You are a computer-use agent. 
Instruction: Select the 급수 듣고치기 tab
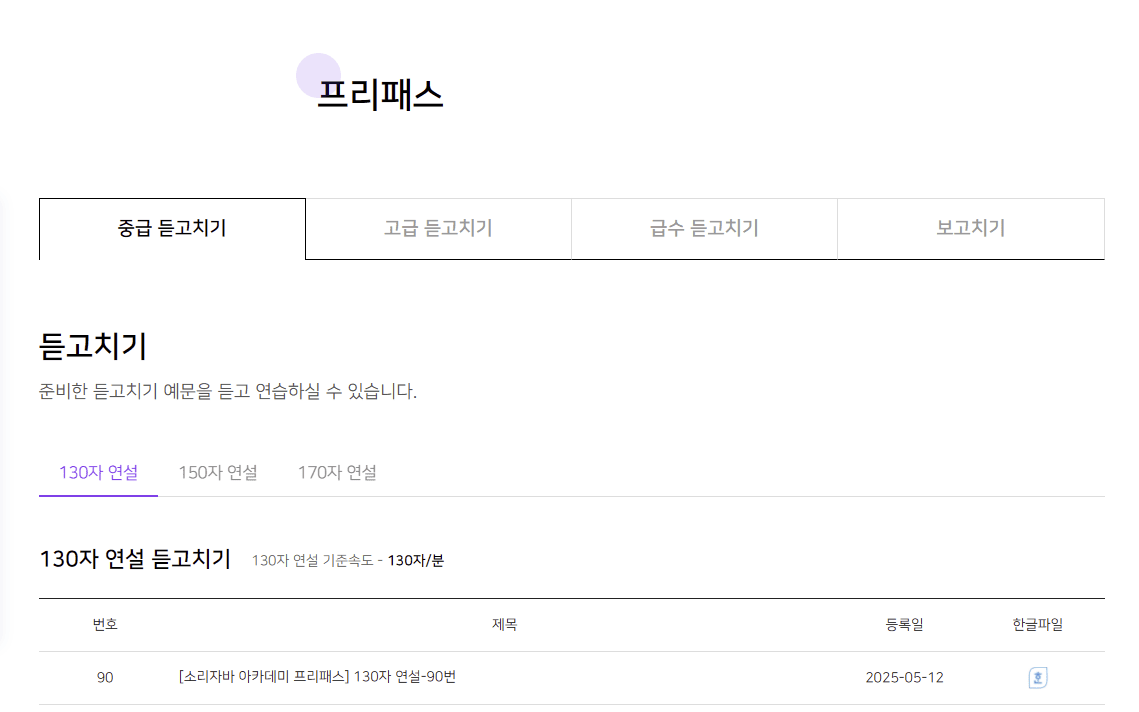(x=704, y=229)
